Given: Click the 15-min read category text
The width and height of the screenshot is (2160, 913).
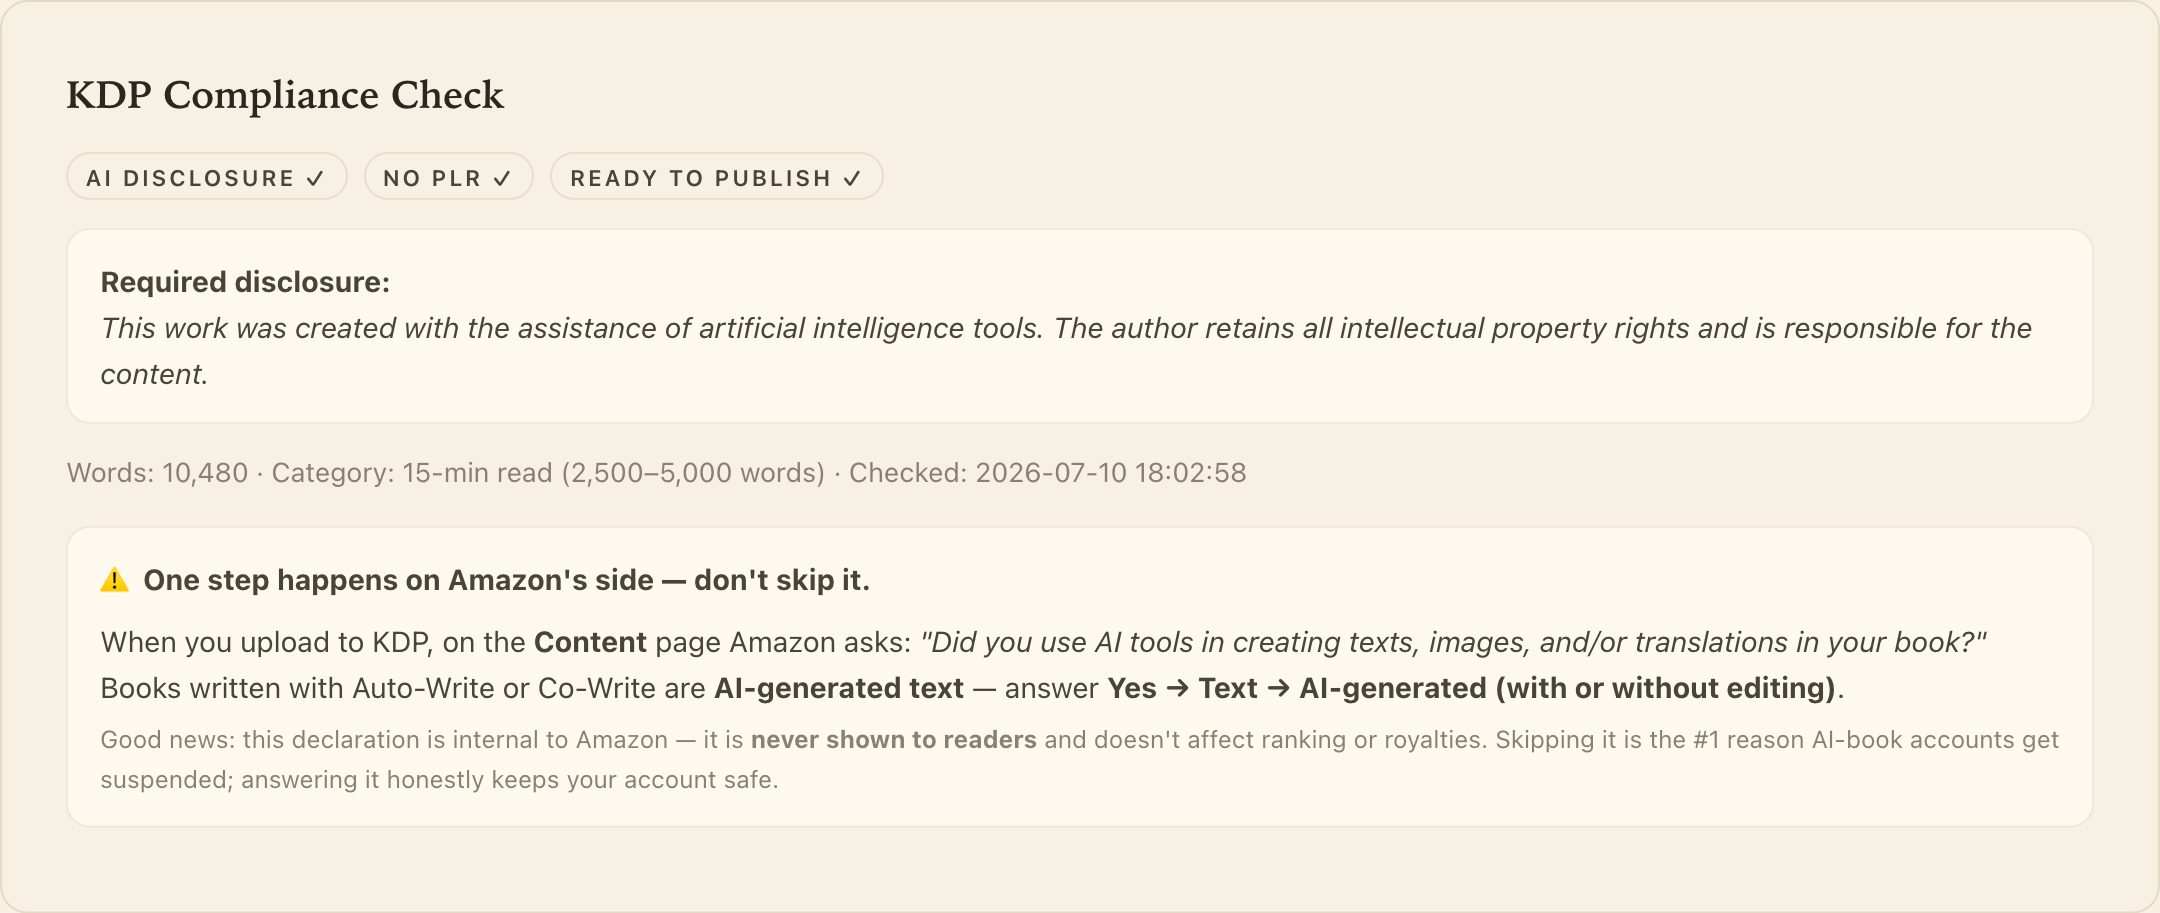Looking at the screenshot, I should point(548,473).
